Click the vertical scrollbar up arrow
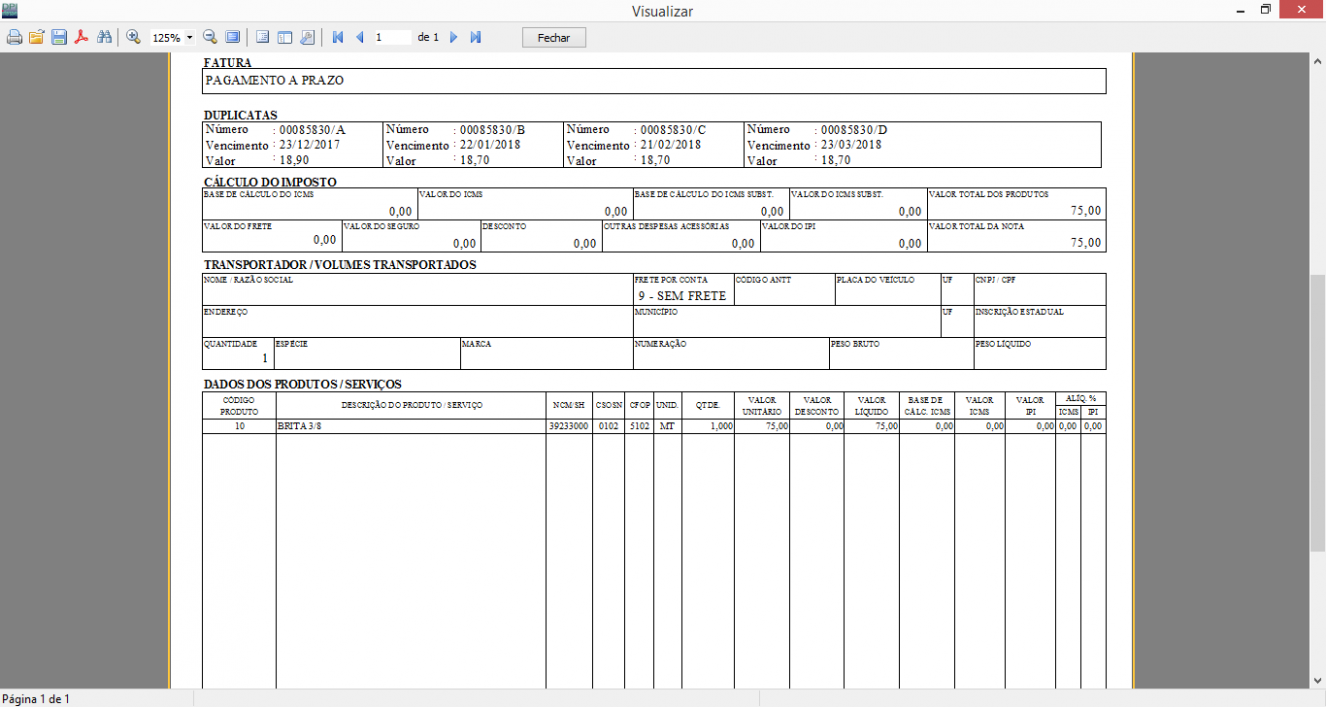The height and width of the screenshot is (707, 1326). pyautogui.click(x=1317, y=61)
